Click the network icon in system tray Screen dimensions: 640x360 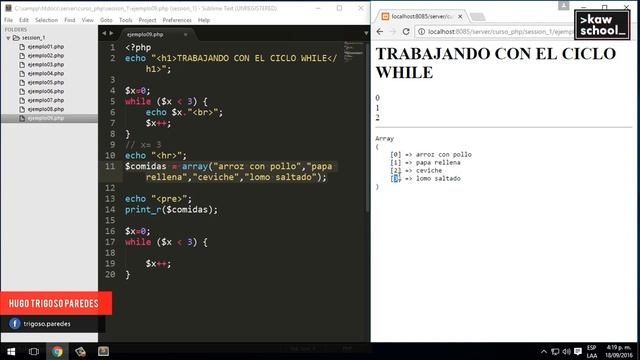click(x=555, y=352)
